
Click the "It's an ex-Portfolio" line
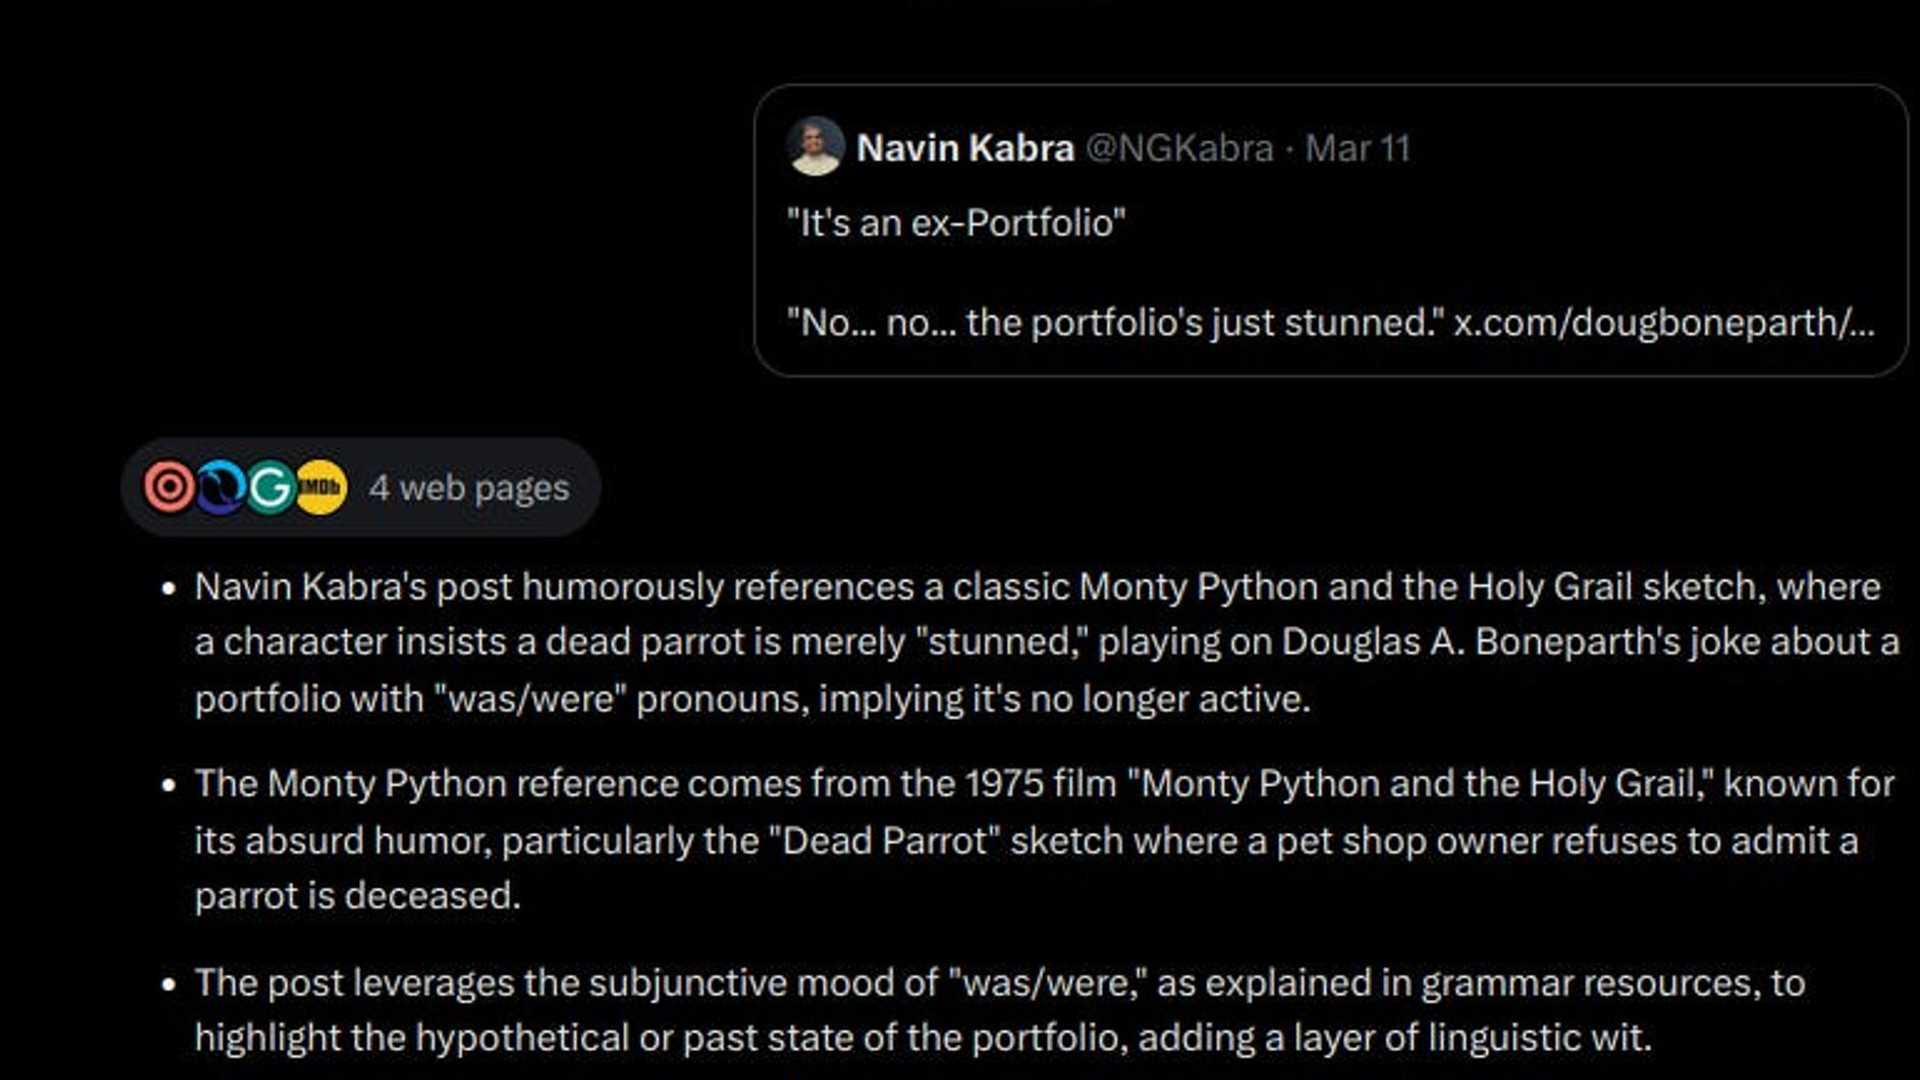point(956,222)
